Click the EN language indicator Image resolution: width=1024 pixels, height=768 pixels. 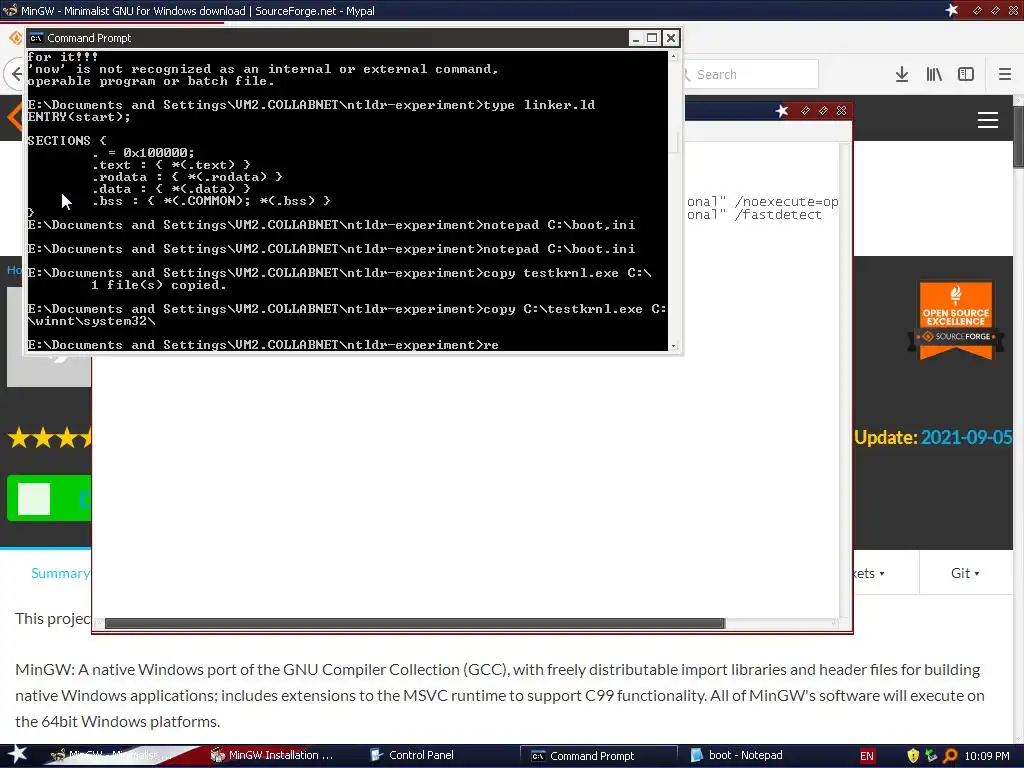[867, 756]
